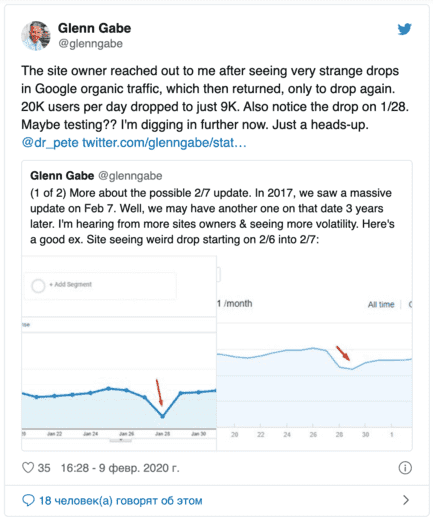Open the 18 человек(а) говорят об этом link
The width and height of the screenshot is (433, 520).
(x=121, y=500)
